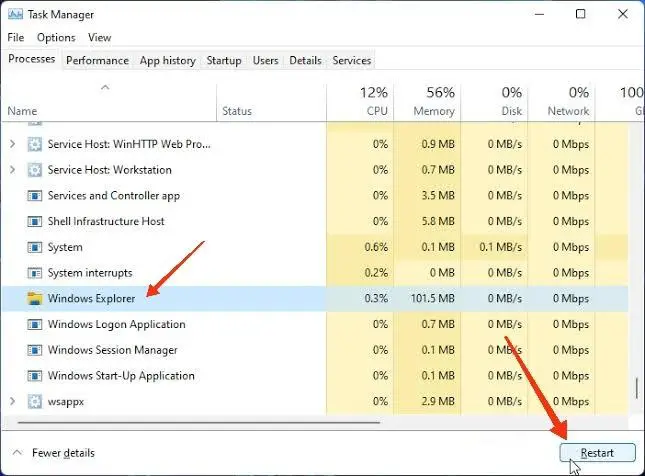Expand Service Host: WinHTTP Web Proxy group
Screen dimensions: 645x476
(12, 144)
